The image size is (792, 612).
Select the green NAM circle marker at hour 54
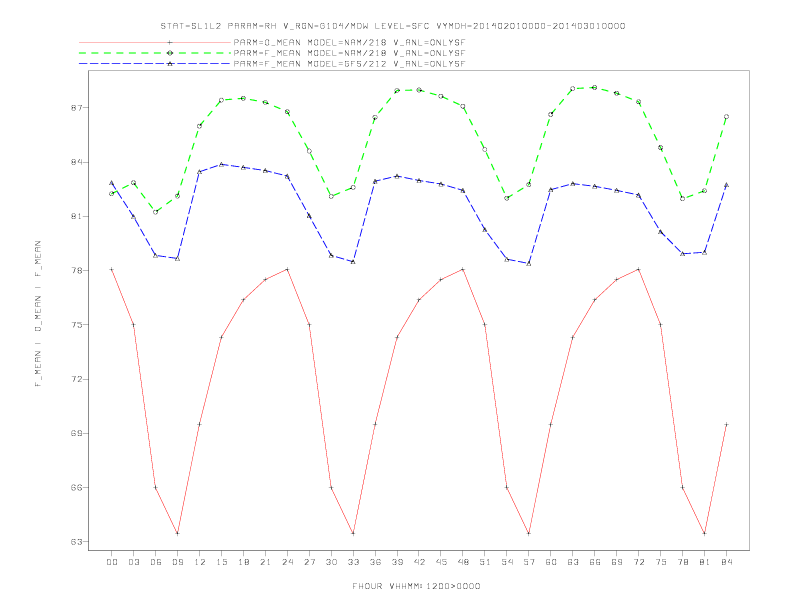pos(507,198)
